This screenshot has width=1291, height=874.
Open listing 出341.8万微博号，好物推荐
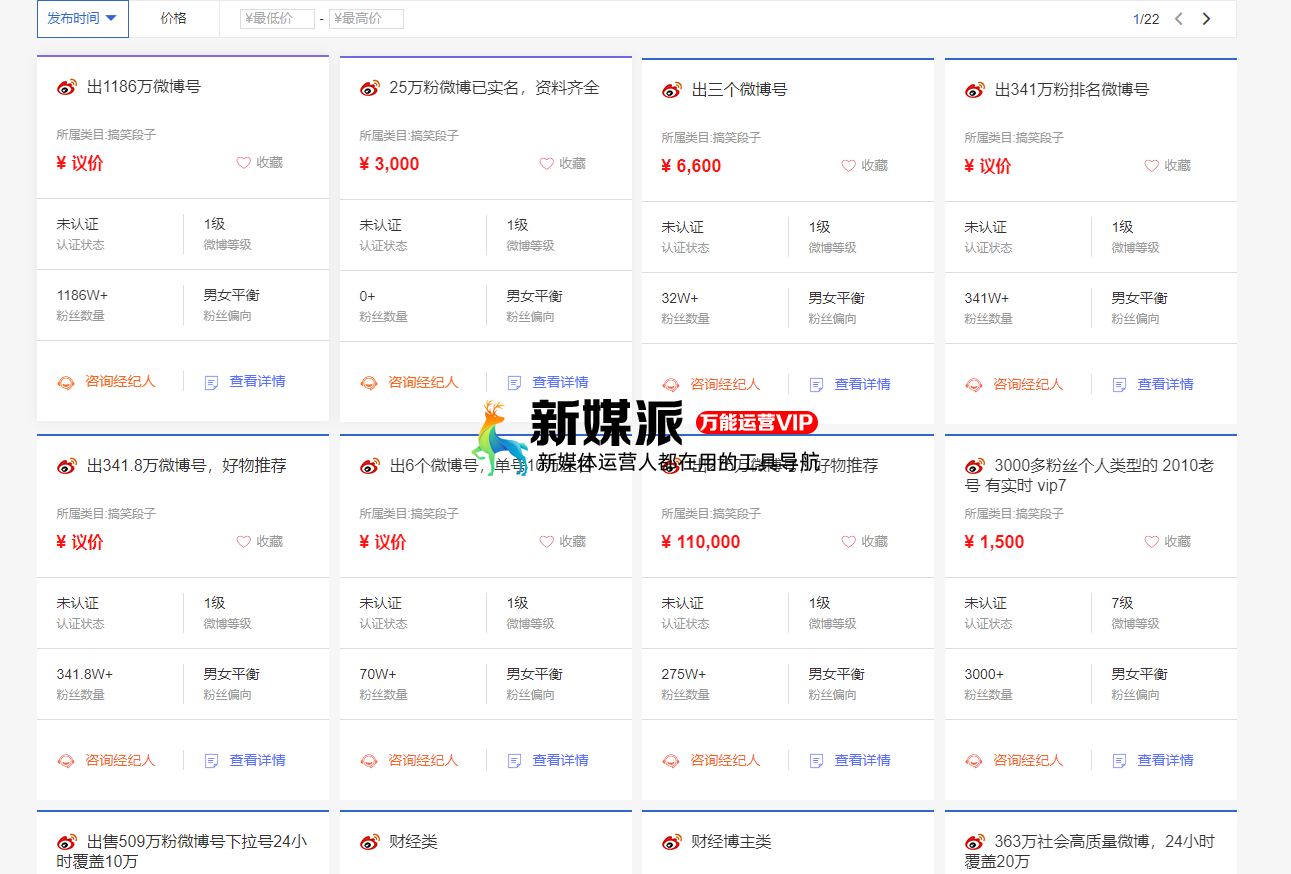pyautogui.click(x=187, y=466)
